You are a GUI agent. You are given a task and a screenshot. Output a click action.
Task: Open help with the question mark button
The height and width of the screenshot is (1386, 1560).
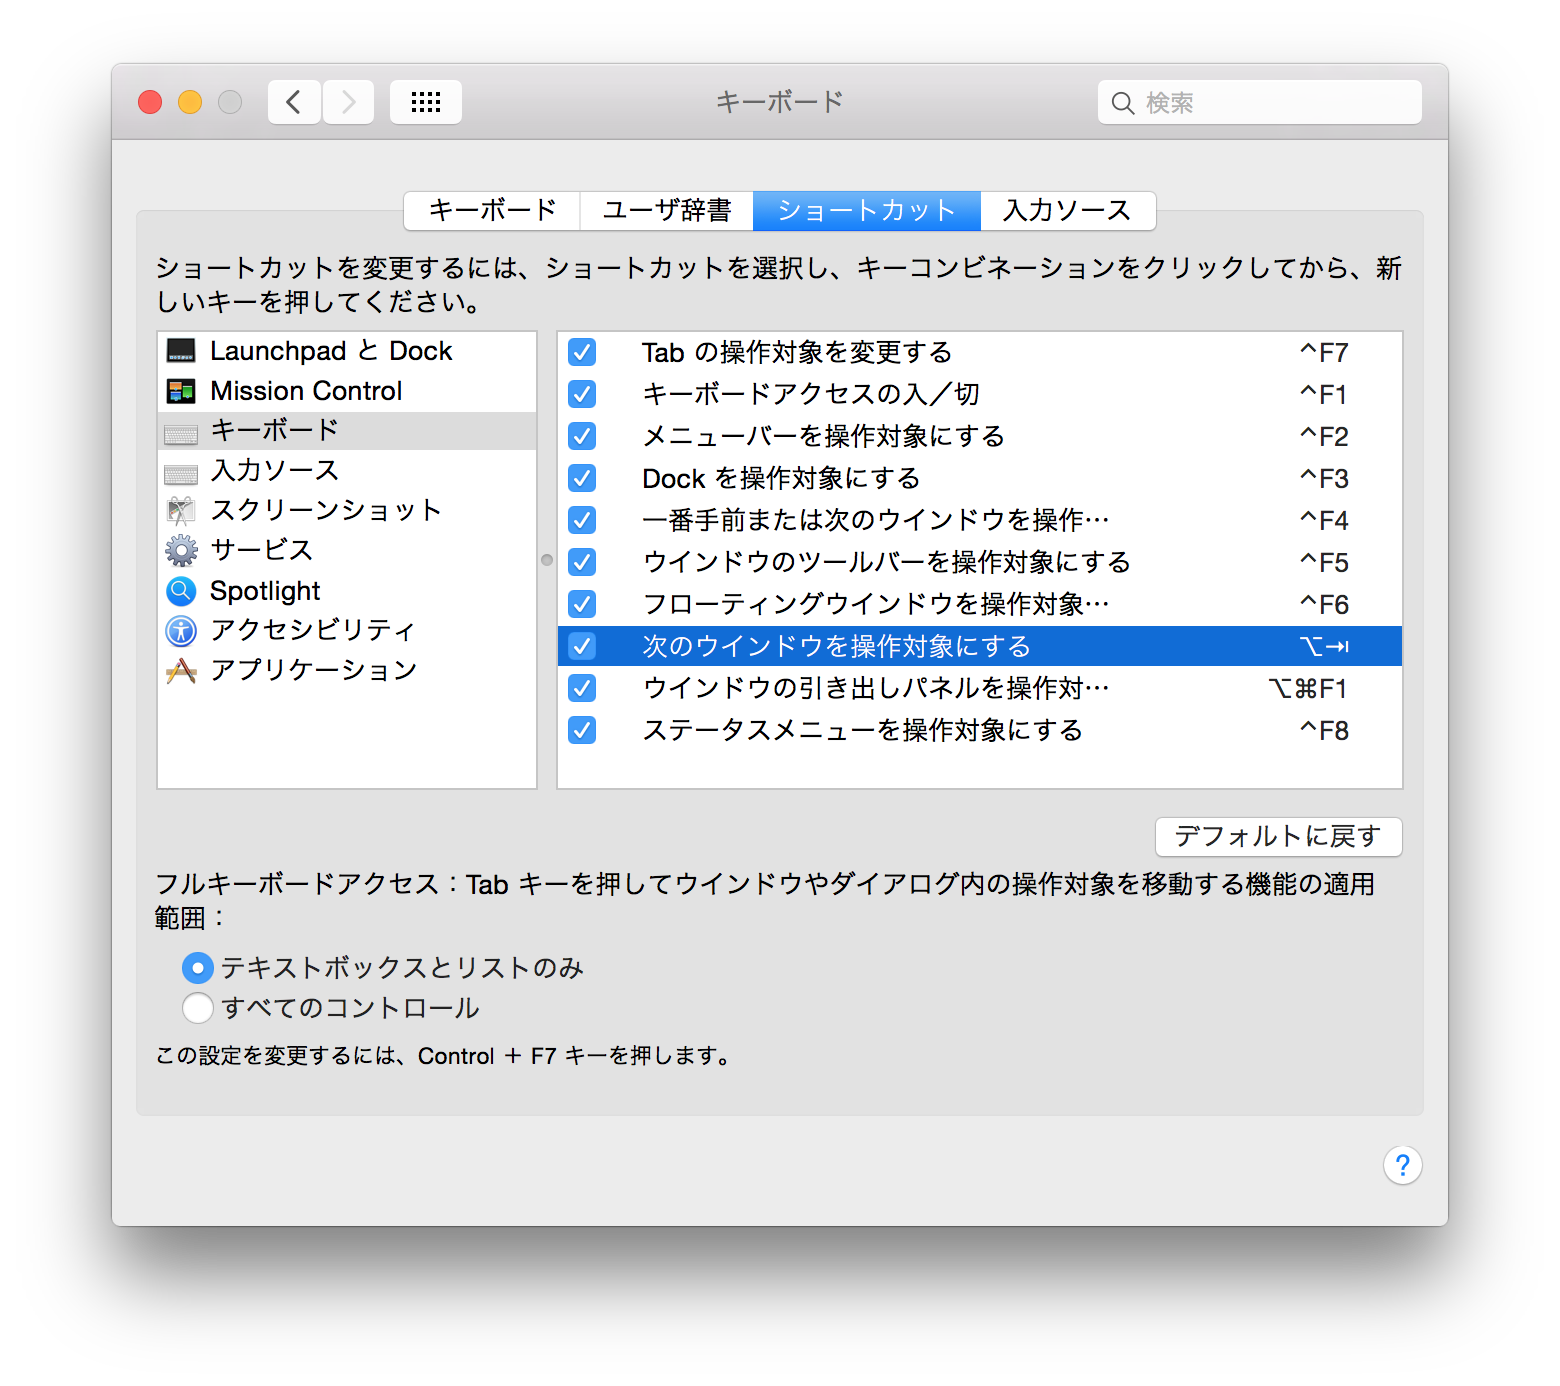[1402, 1165]
